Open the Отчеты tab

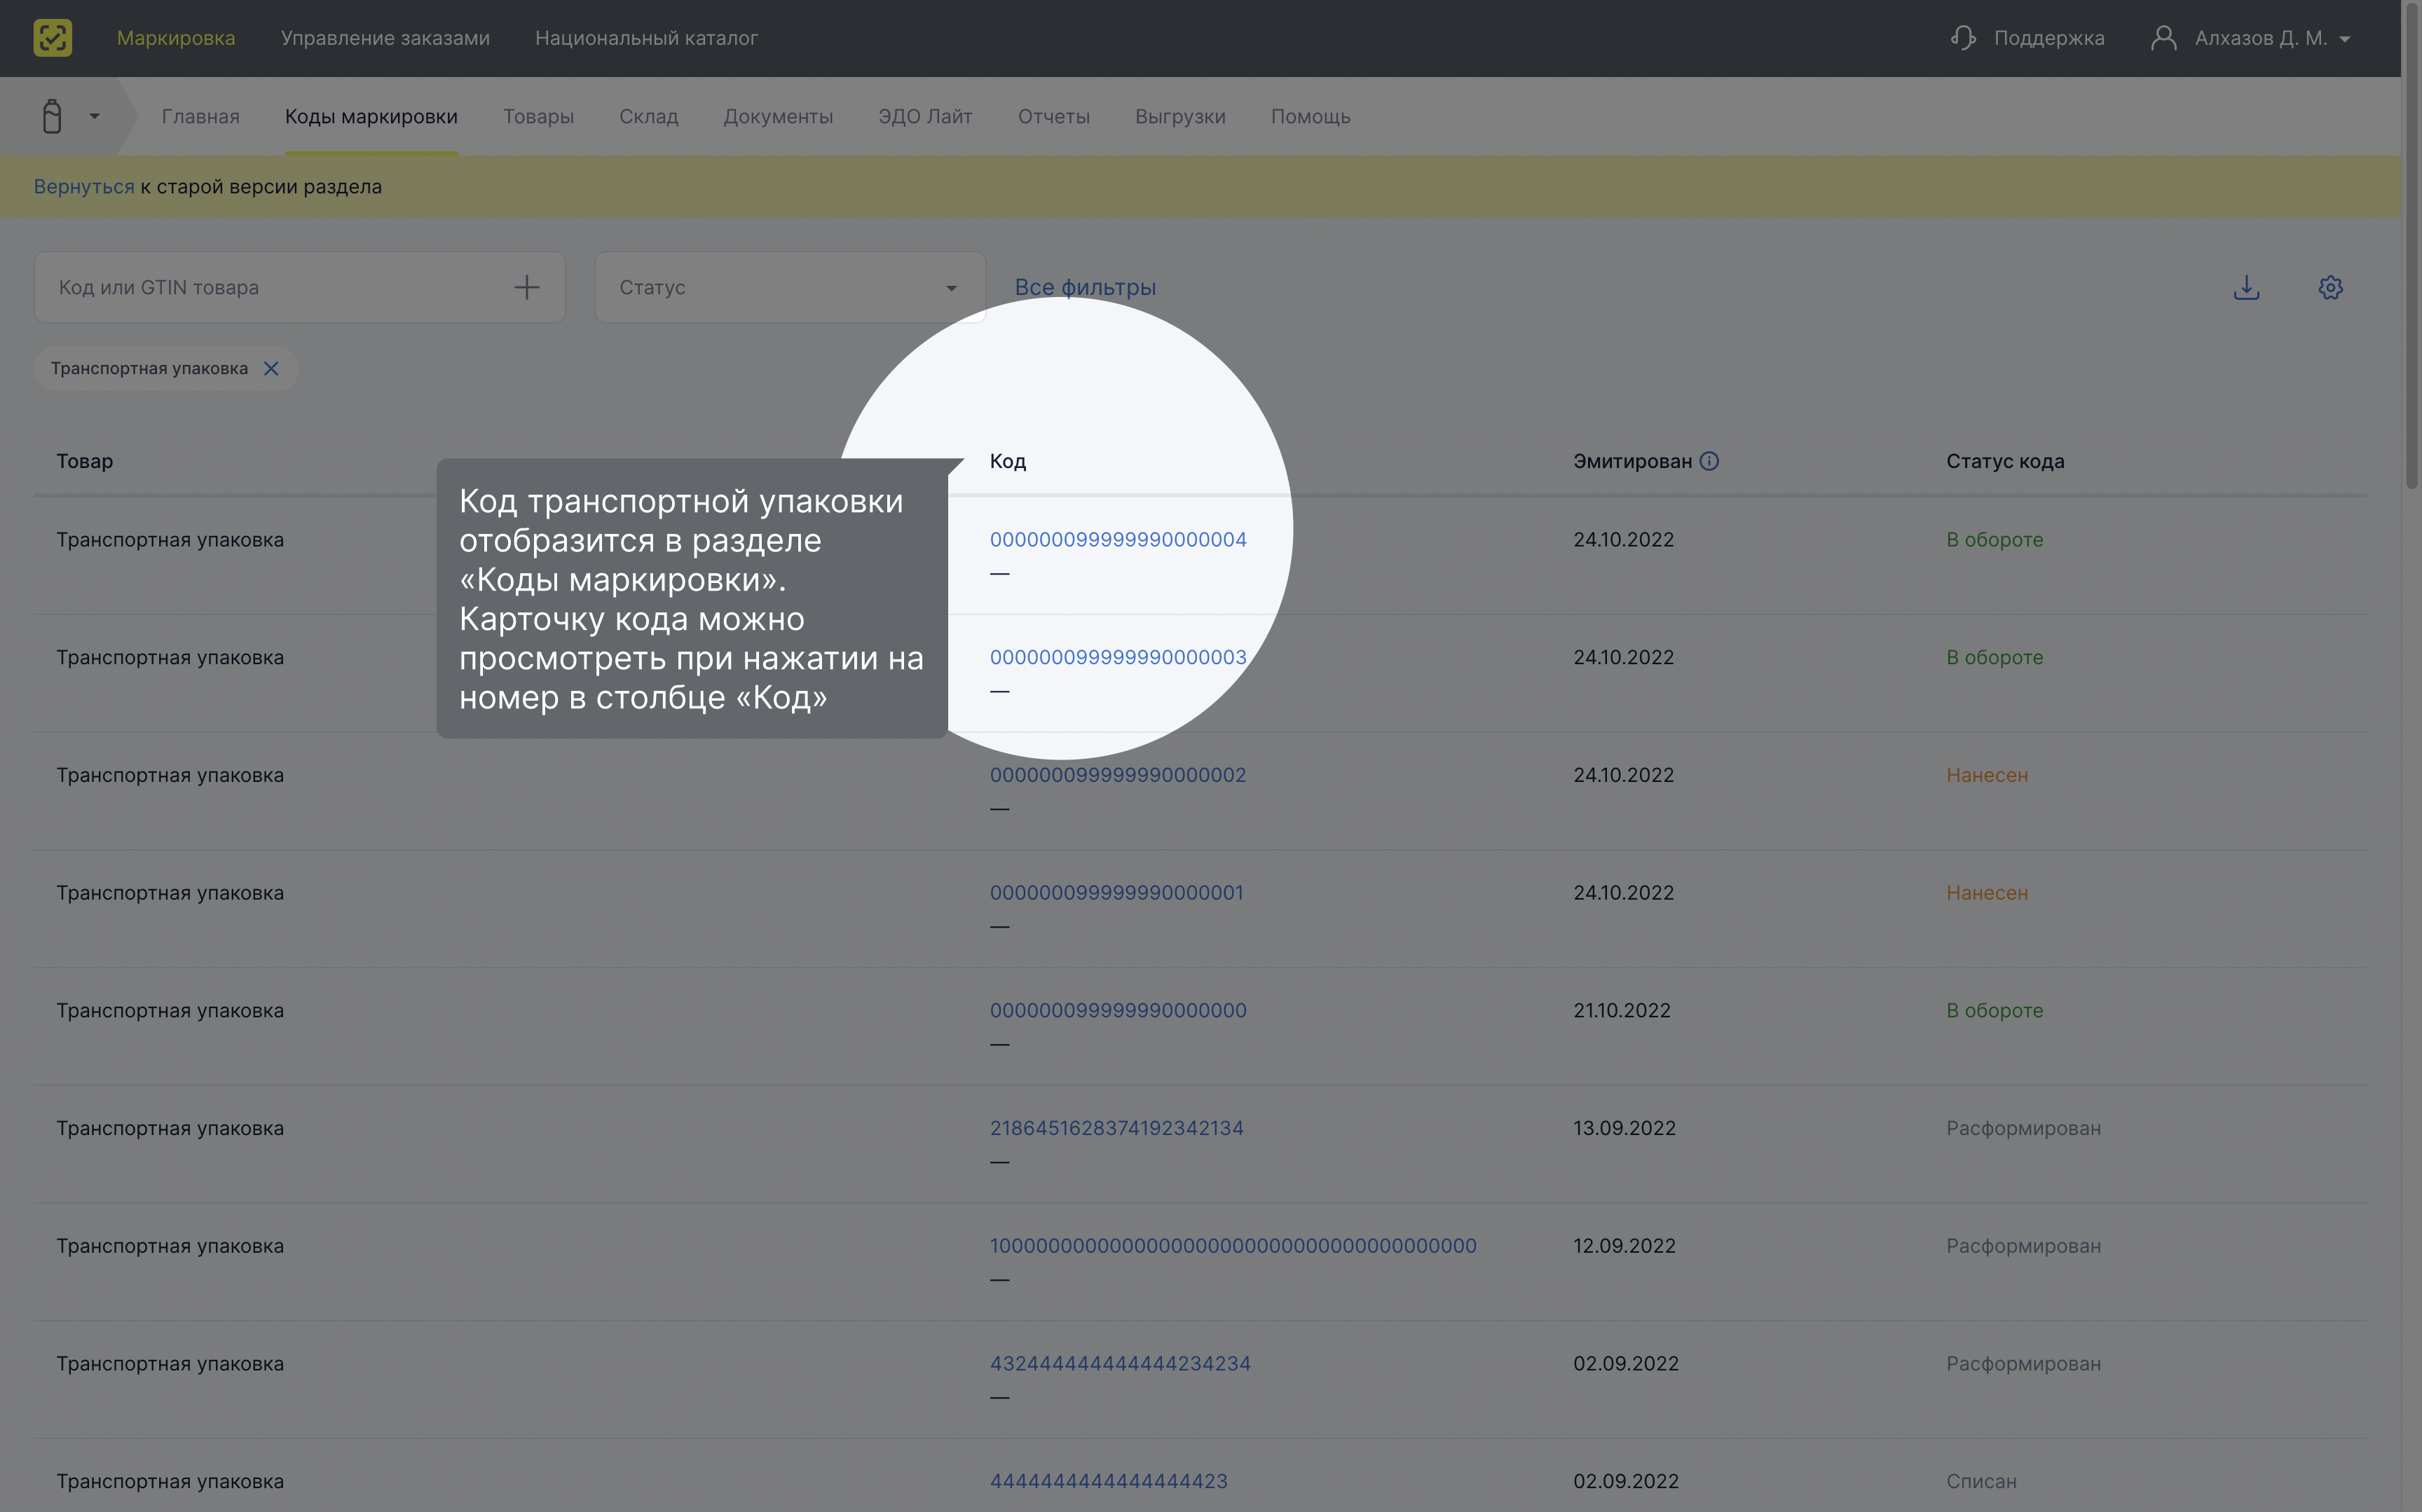coord(1053,117)
